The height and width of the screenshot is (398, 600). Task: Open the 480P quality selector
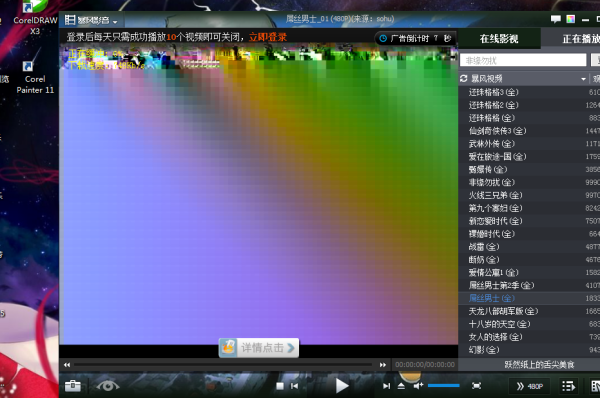click(x=530, y=386)
